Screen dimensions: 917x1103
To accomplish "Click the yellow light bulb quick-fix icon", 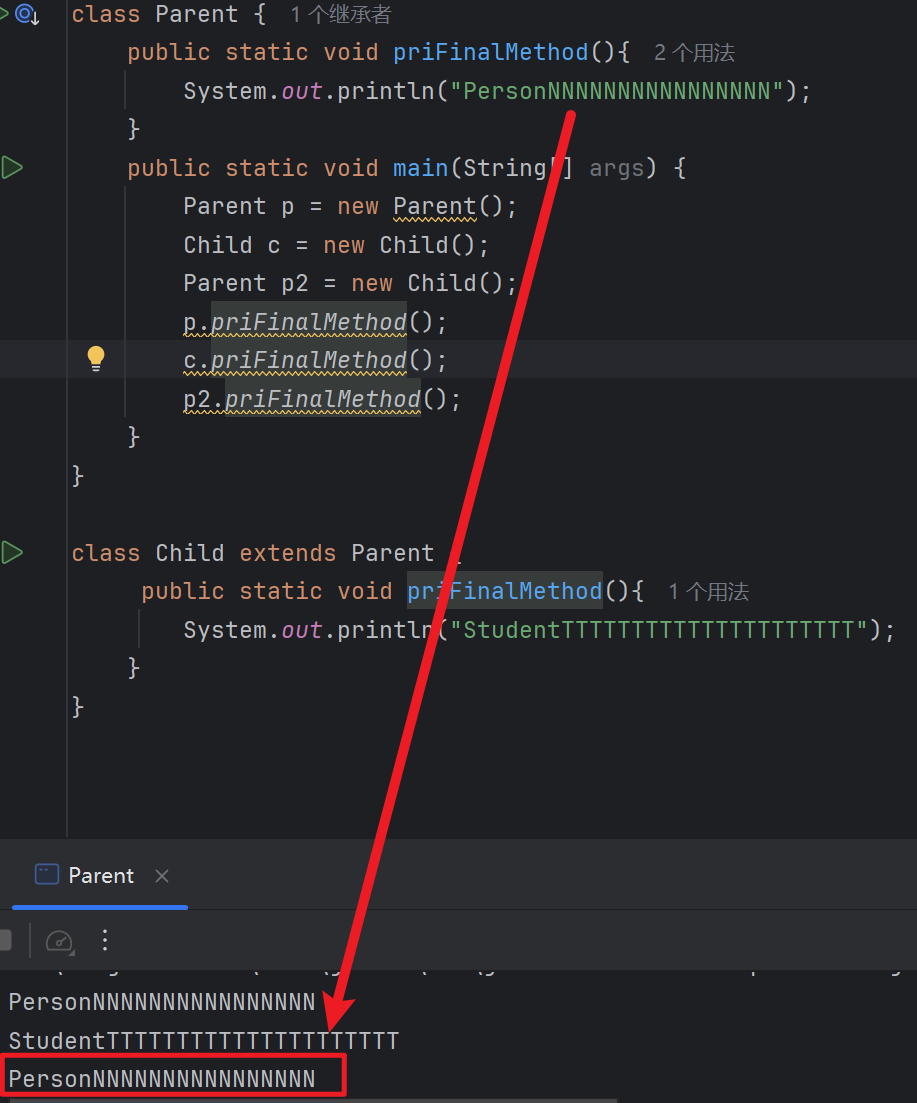I will (95, 358).
